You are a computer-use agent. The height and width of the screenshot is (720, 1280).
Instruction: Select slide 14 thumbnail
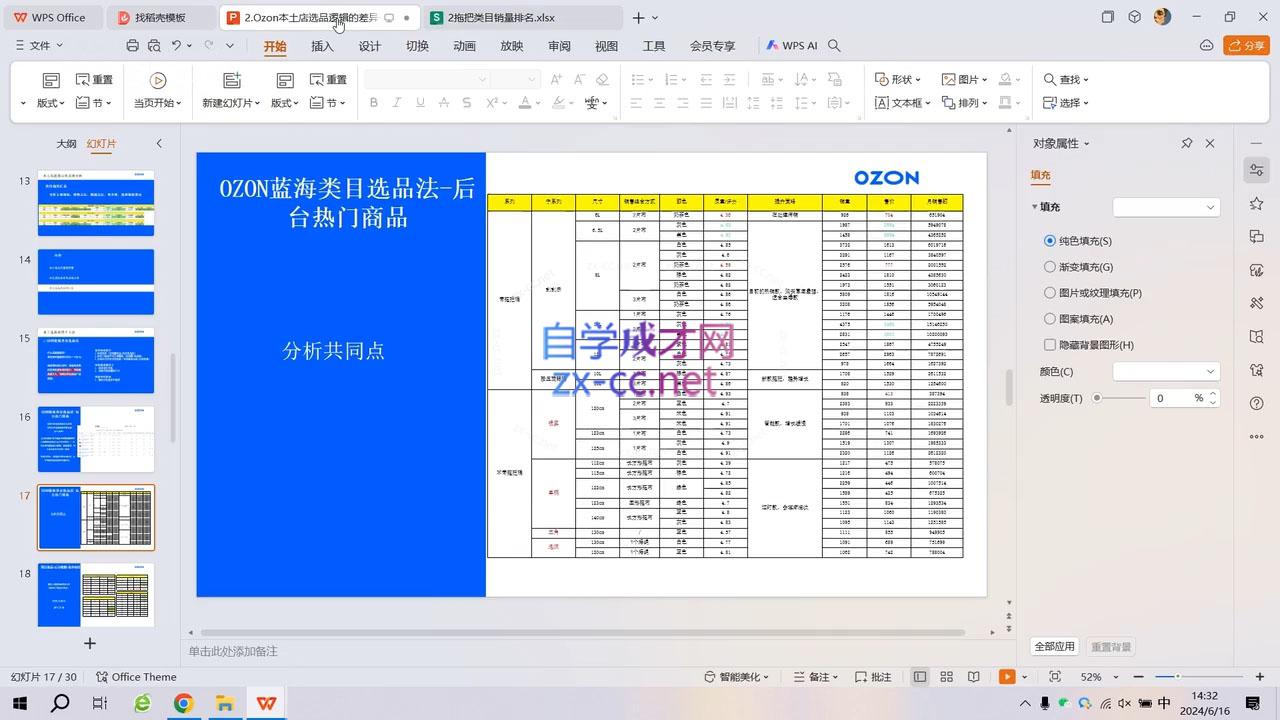coord(96,282)
